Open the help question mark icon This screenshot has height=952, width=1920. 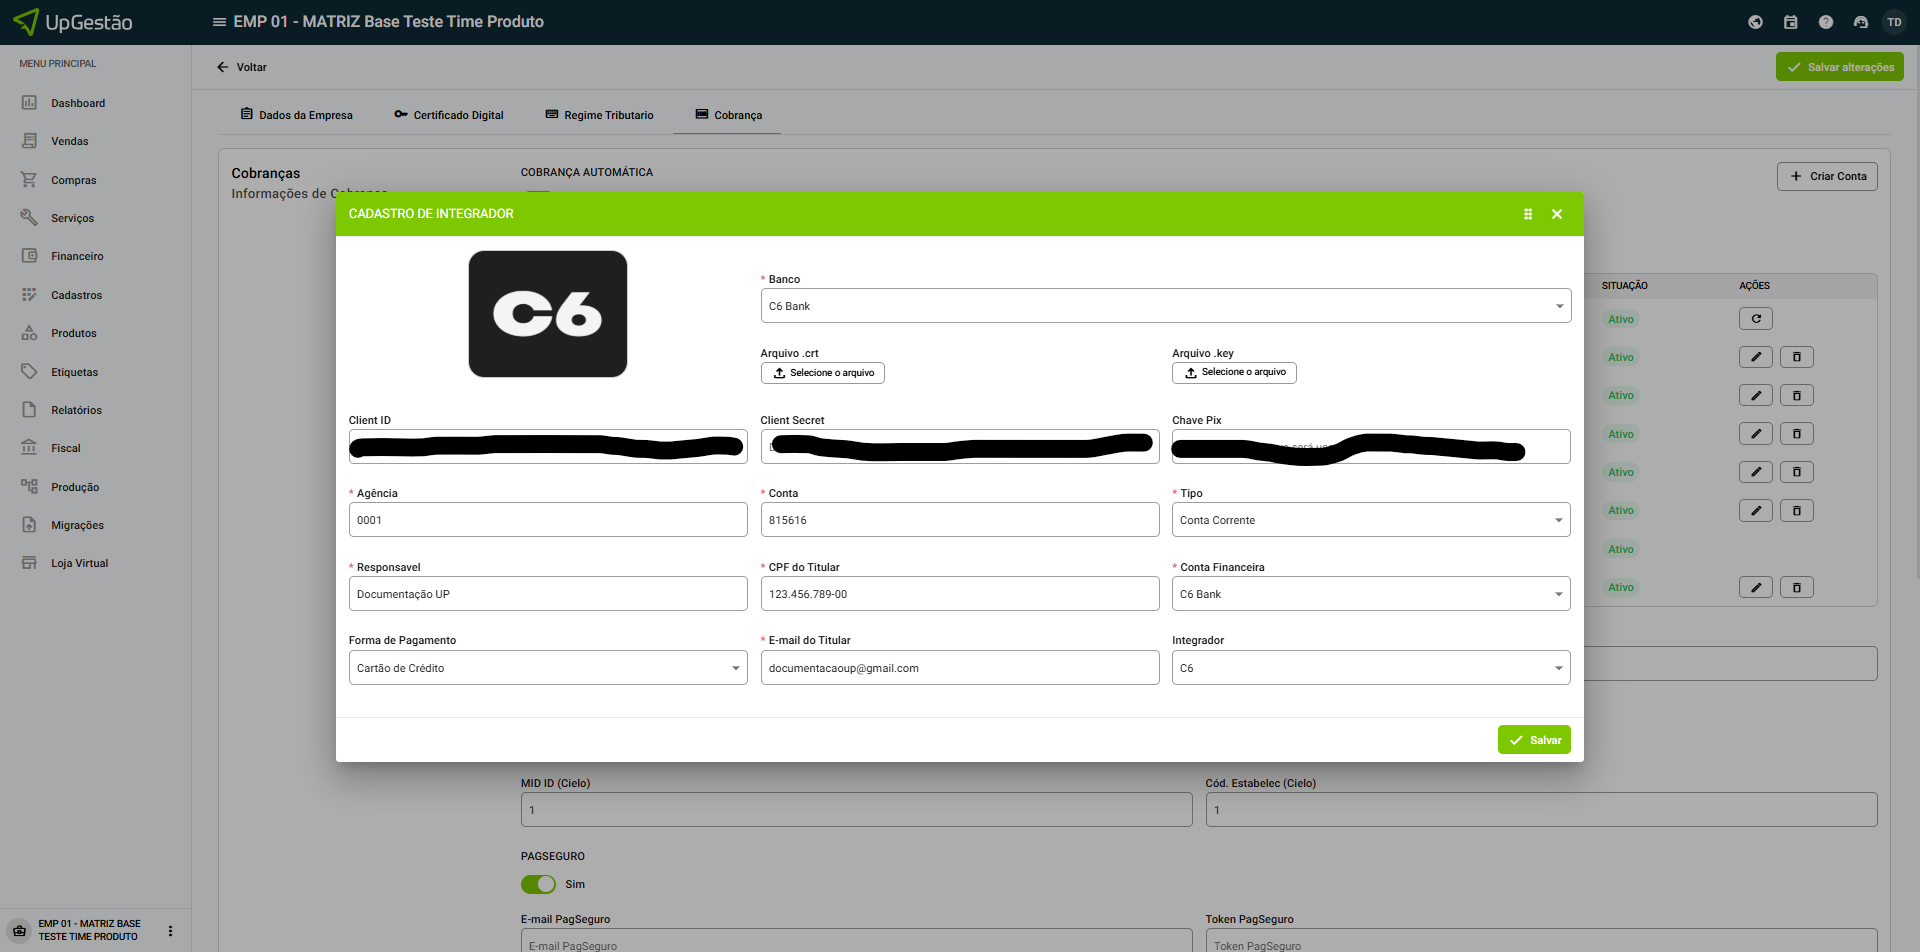[x=1825, y=22]
